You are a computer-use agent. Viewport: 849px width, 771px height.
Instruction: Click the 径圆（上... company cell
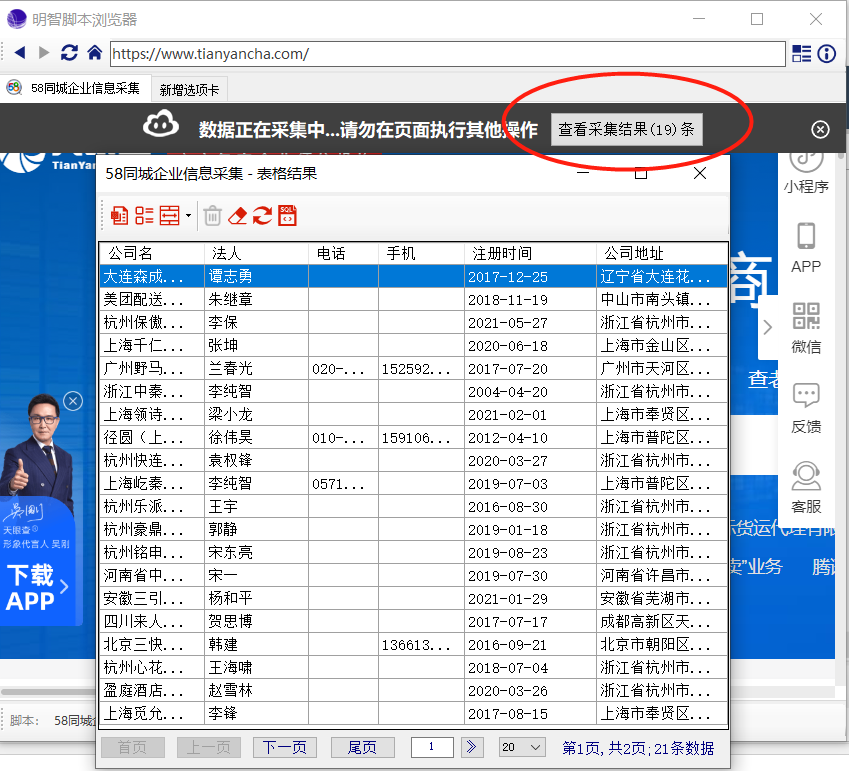(x=152, y=437)
